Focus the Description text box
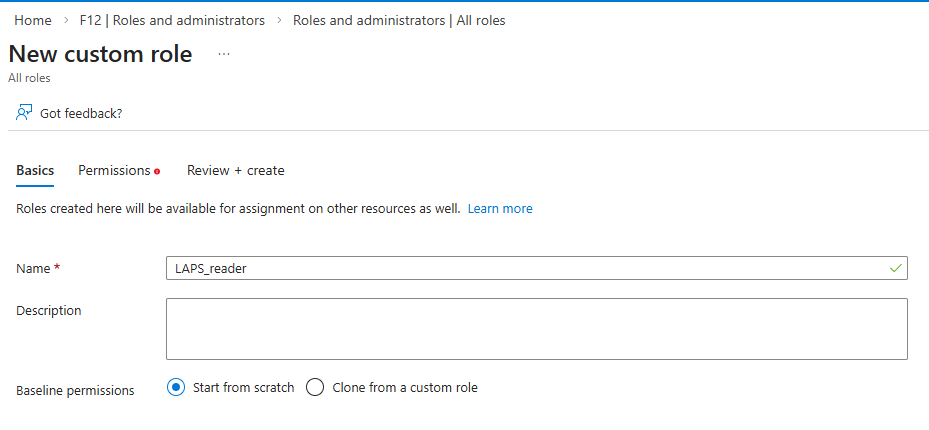The height and width of the screenshot is (430, 929). pyautogui.click(x=536, y=328)
